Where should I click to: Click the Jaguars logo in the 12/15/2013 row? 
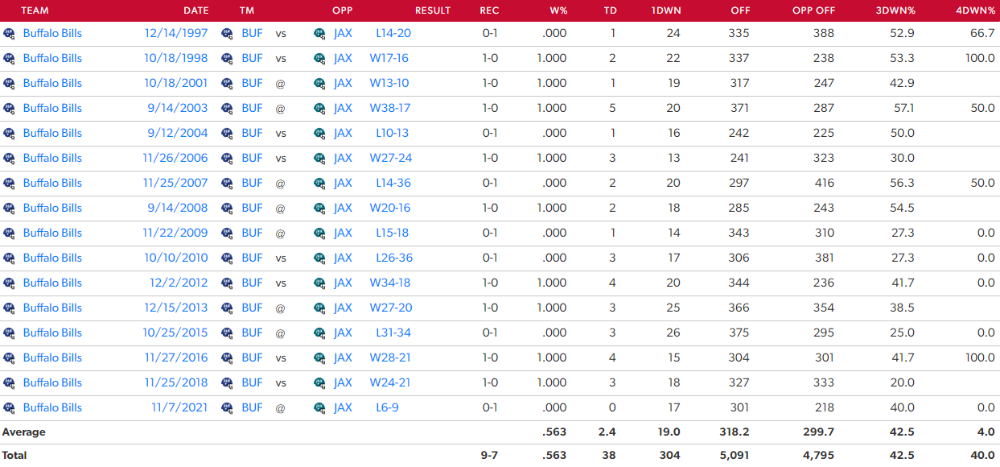320,308
